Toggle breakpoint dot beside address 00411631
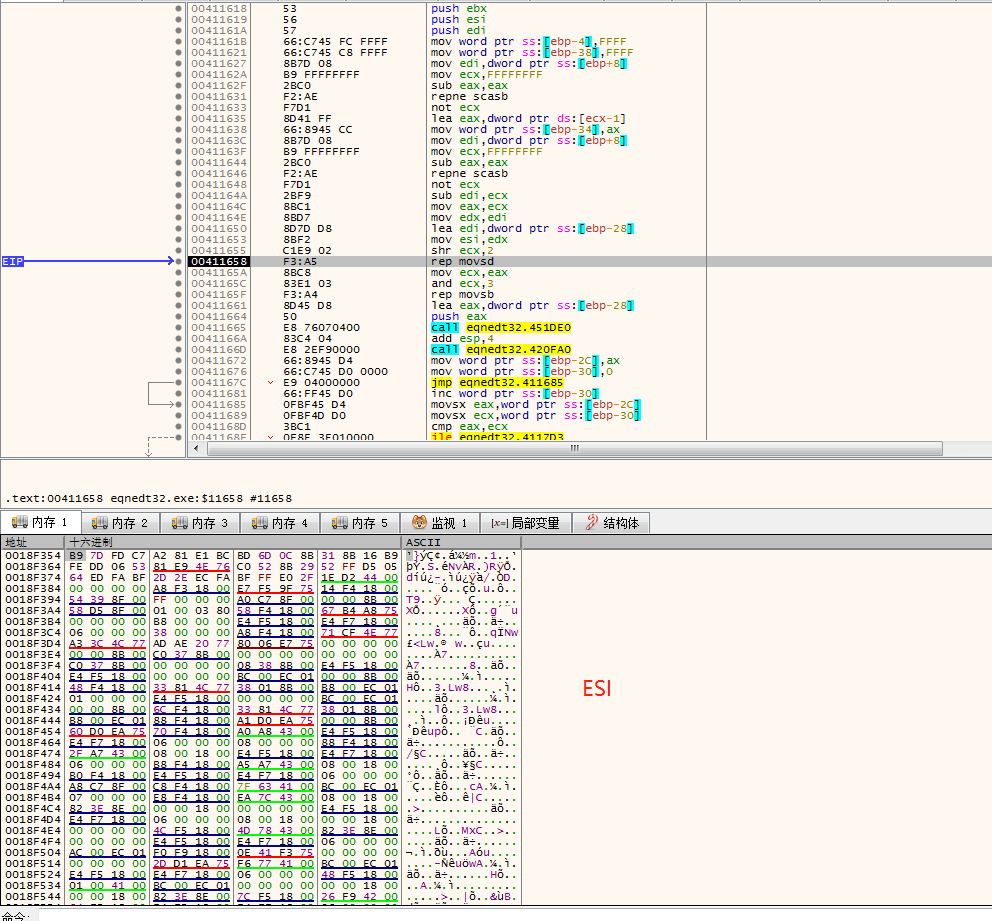The height and width of the screenshot is (921, 992). [179, 97]
